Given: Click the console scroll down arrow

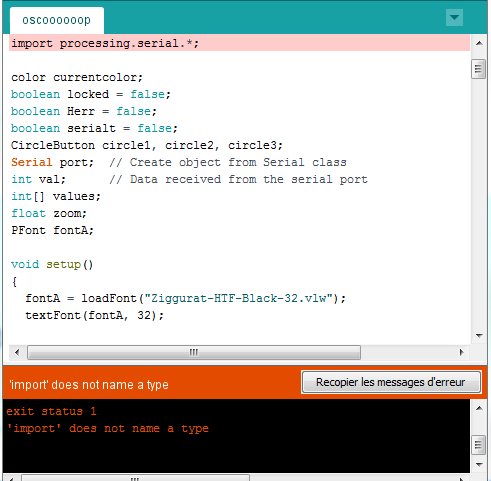Looking at the screenshot, I should [479, 464].
